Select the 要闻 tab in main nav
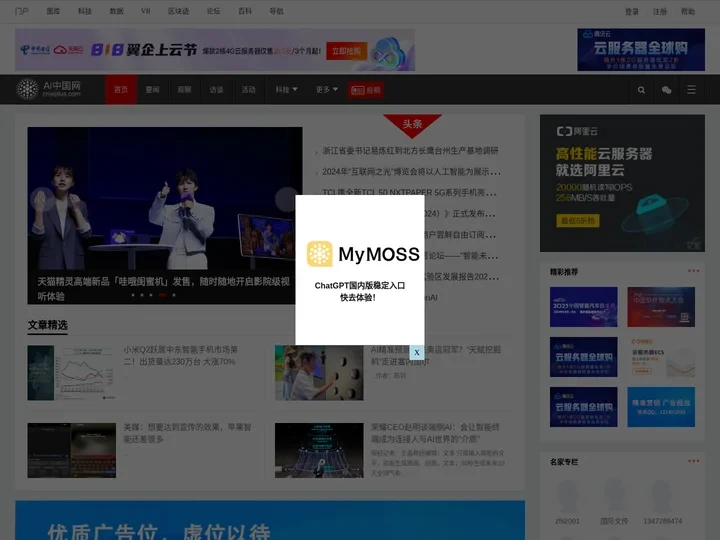The height and width of the screenshot is (540, 720). click(152, 90)
